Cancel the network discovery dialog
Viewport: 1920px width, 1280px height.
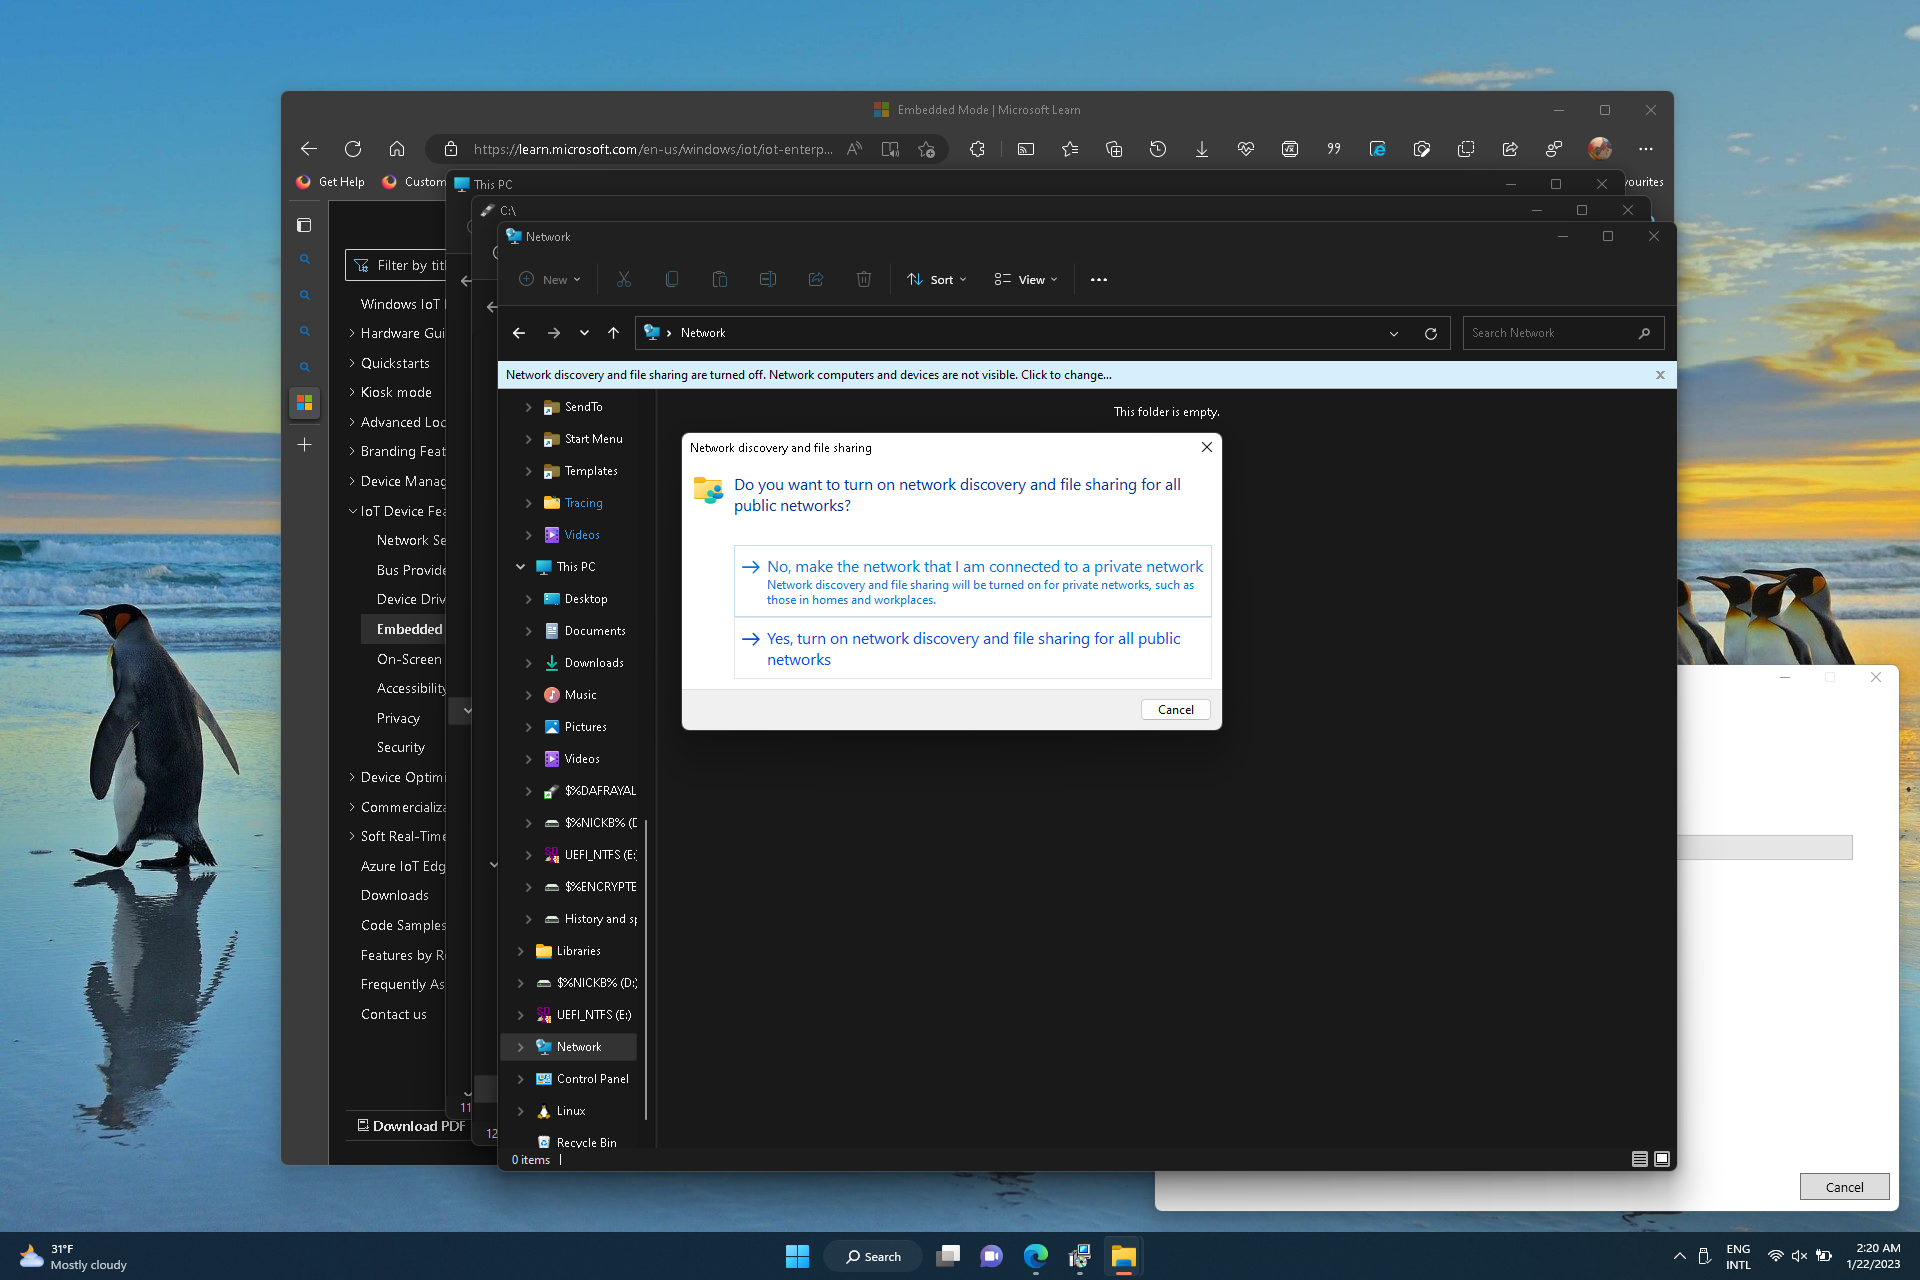click(1175, 710)
